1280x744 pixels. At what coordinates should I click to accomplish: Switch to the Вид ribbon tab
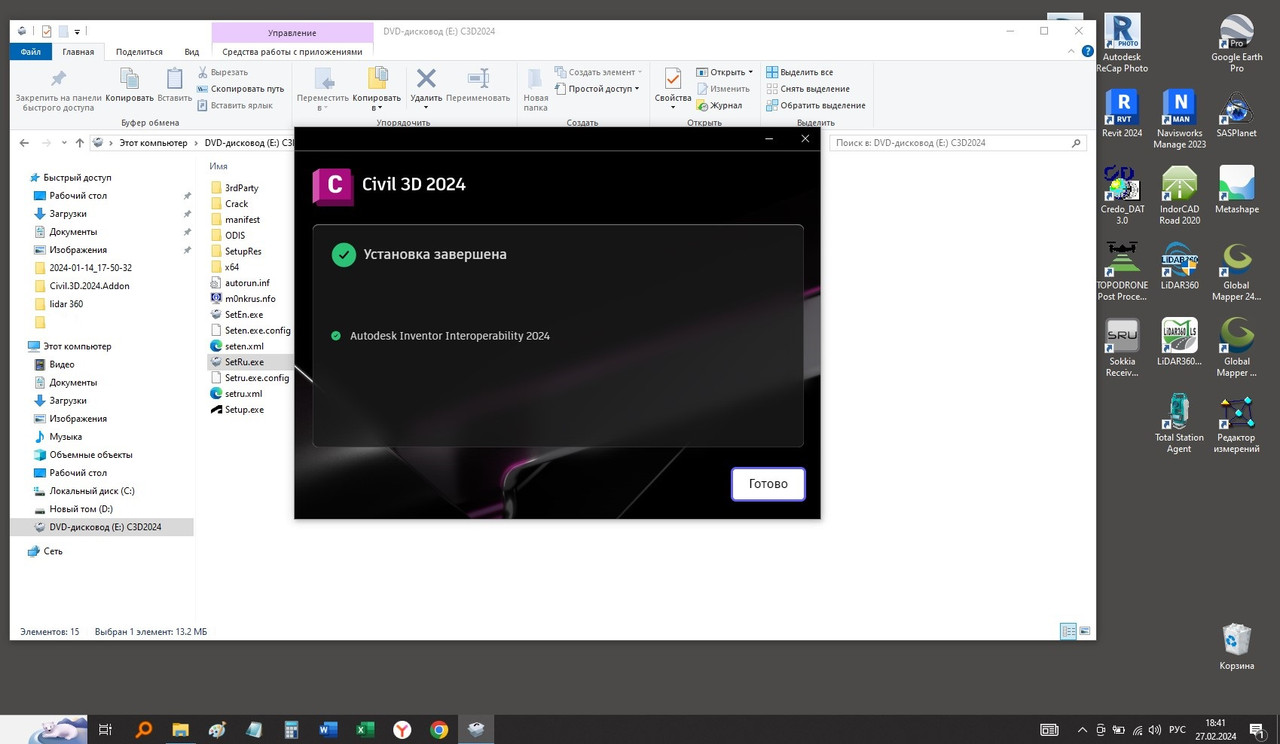pyautogui.click(x=194, y=51)
